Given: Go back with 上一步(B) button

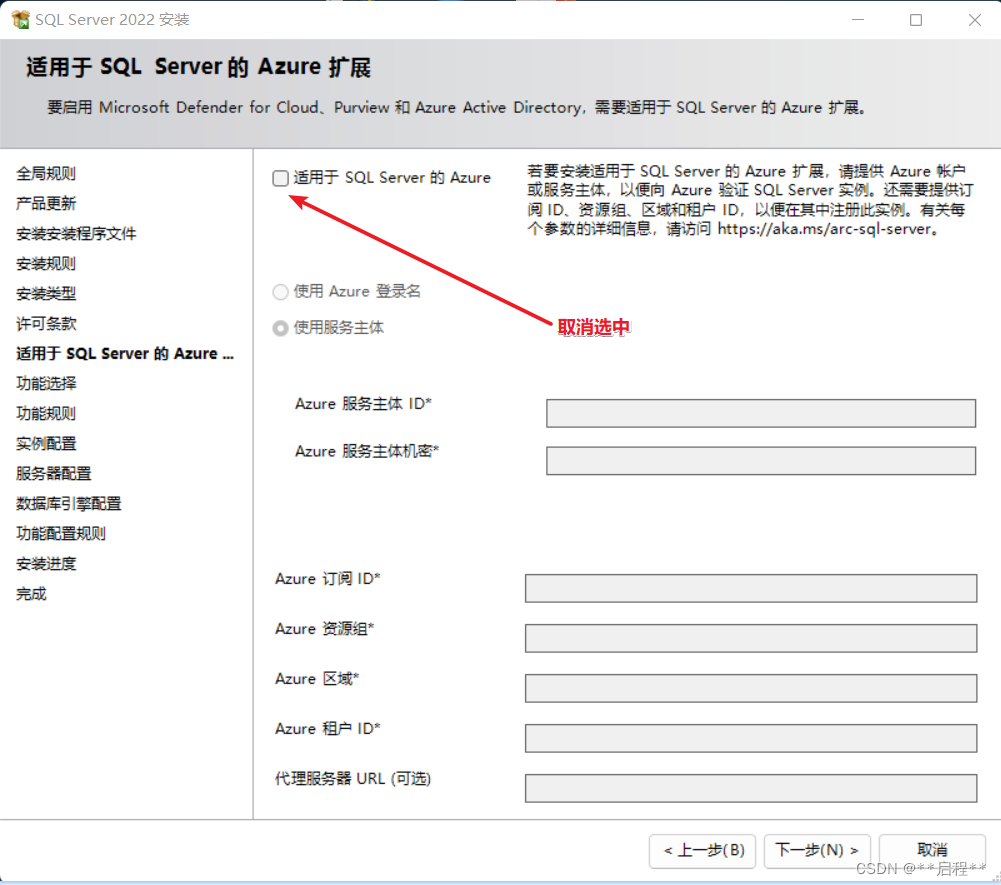Looking at the screenshot, I should click(702, 851).
